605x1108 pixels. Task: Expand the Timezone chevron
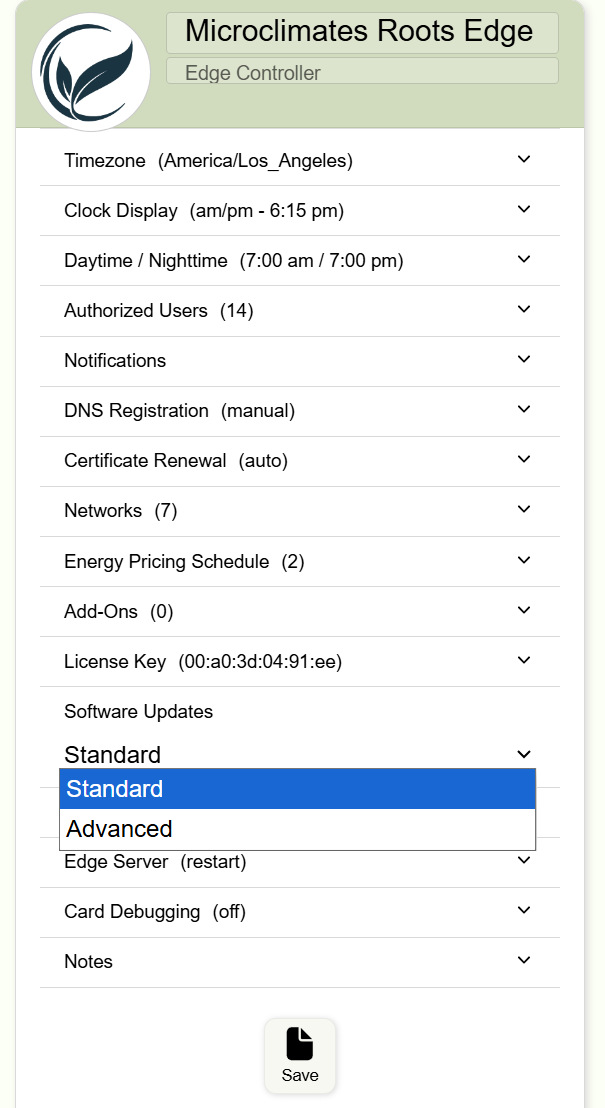click(523, 159)
